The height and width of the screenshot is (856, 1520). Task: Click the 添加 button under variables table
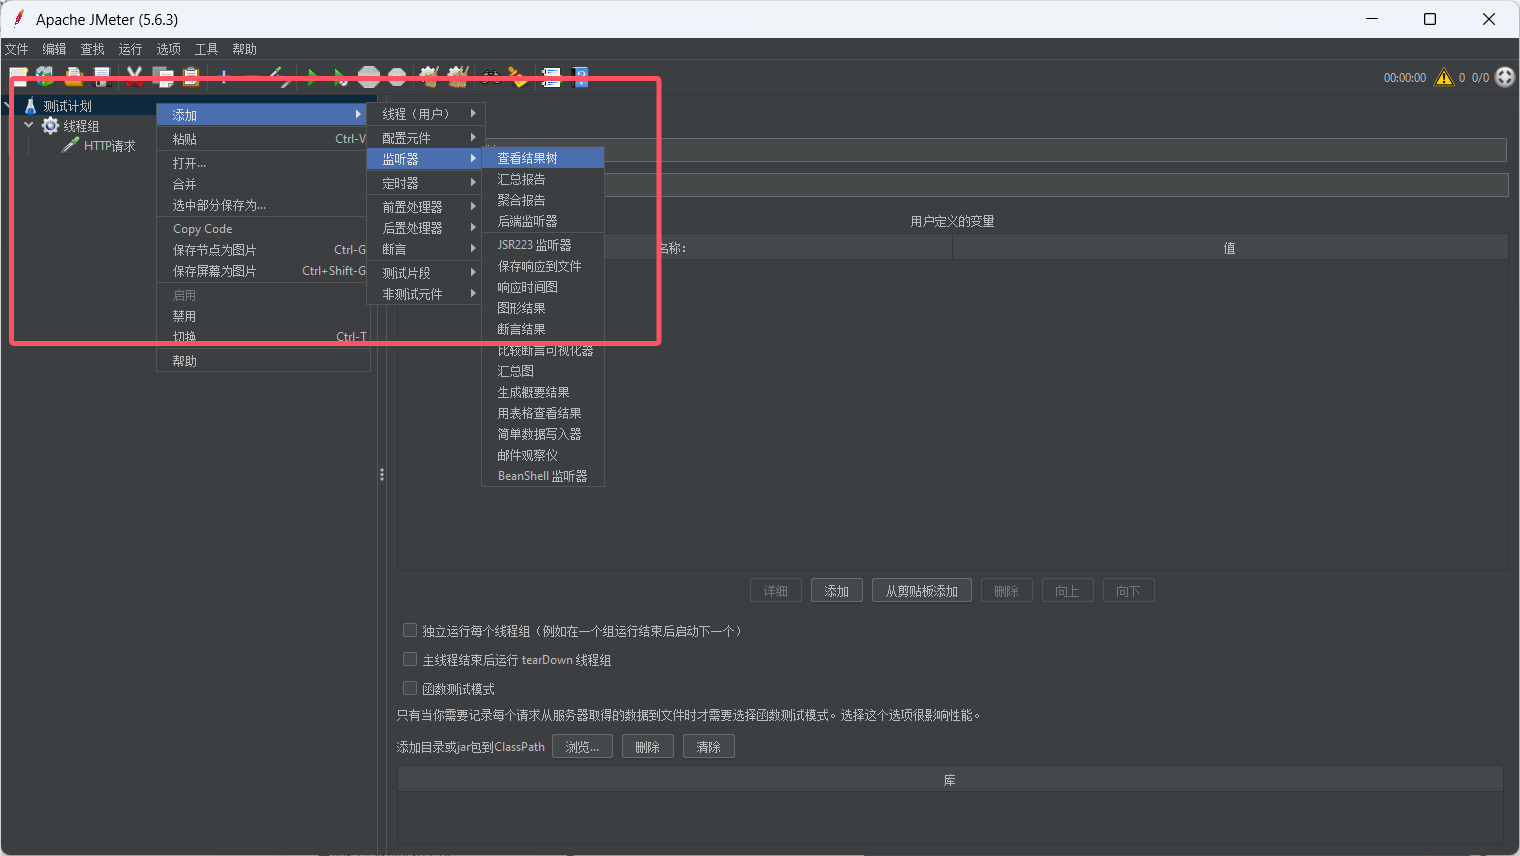[836, 591]
